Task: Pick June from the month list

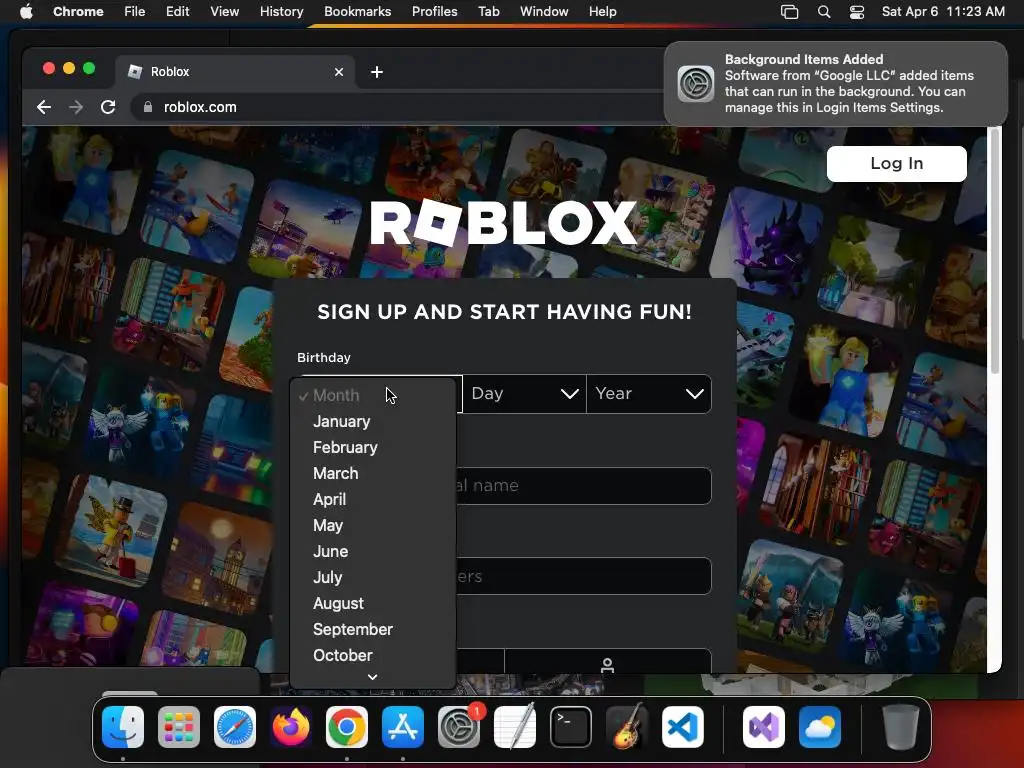Action: click(x=372, y=552)
